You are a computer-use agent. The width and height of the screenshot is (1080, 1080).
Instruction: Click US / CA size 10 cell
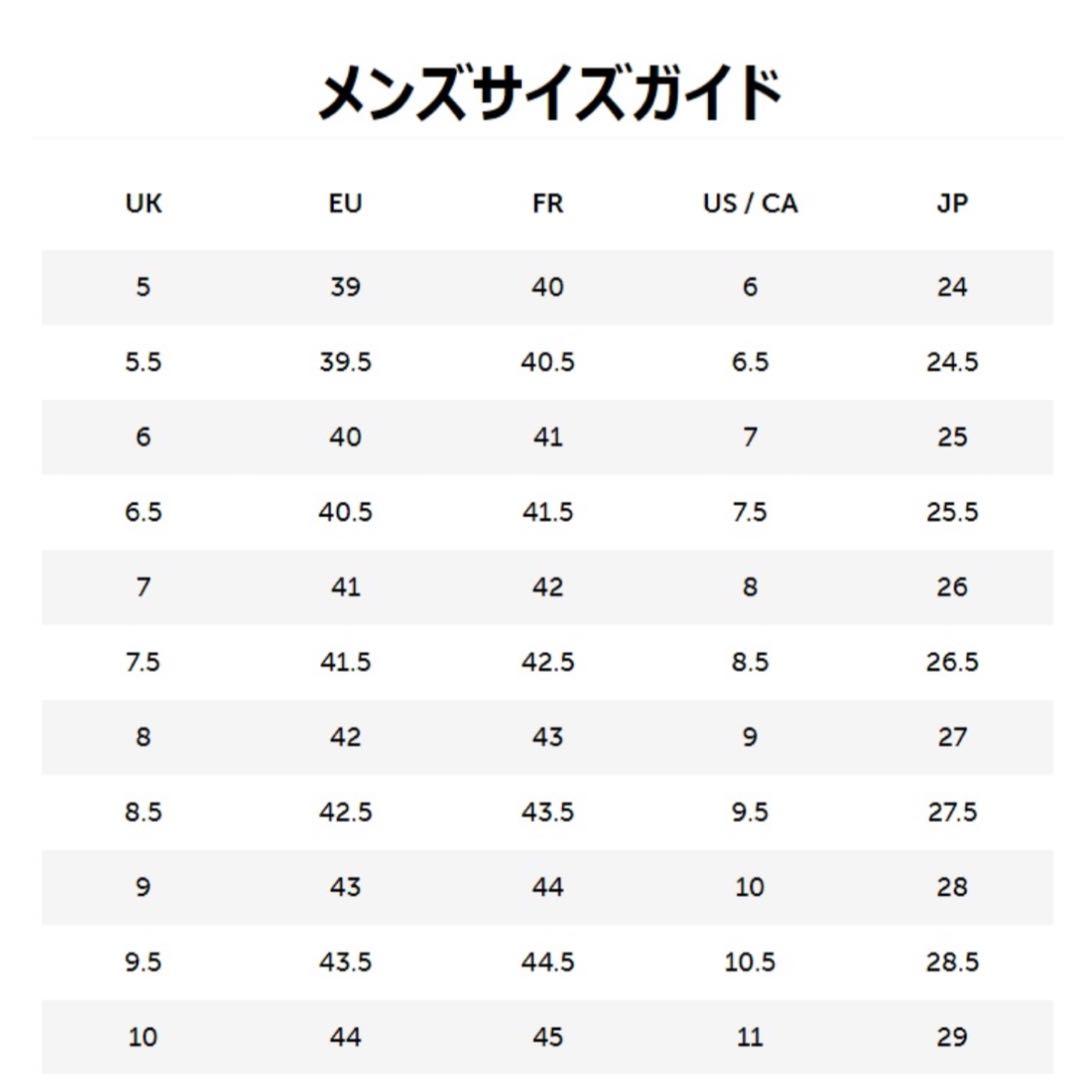click(x=750, y=887)
